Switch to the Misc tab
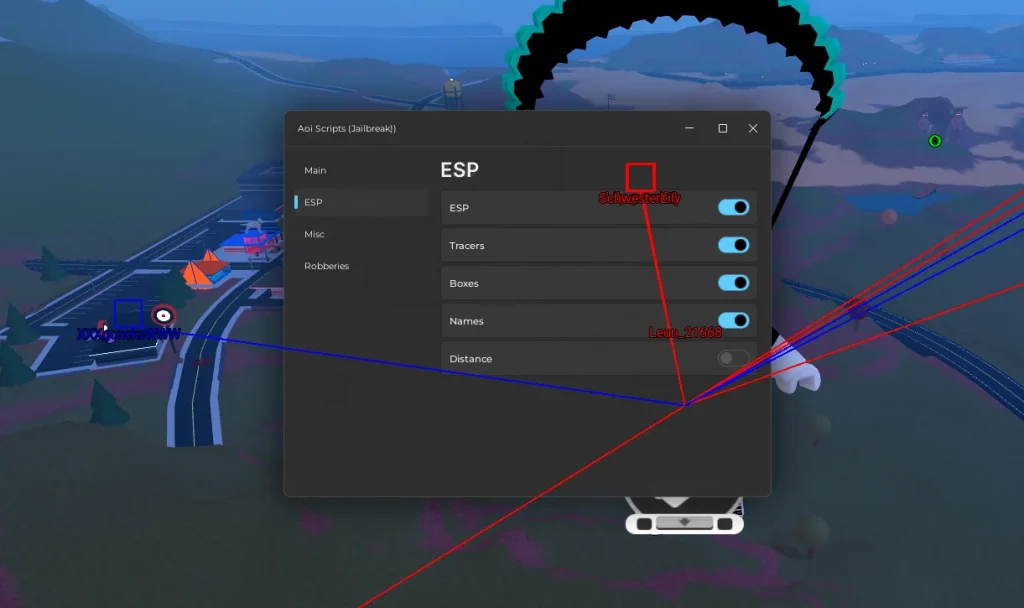Viewport: 1024px width, 608px height. (314, 234)
